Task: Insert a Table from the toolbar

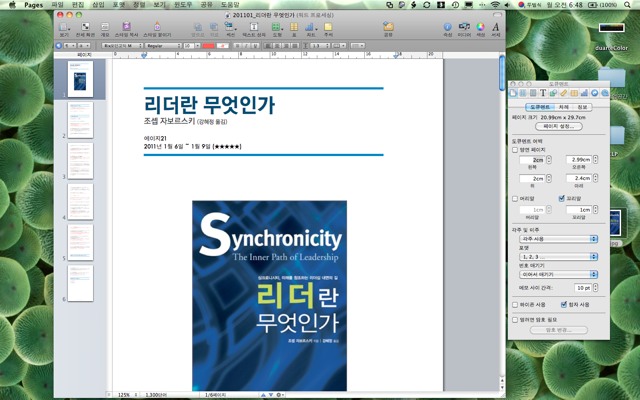Action: 294,29
